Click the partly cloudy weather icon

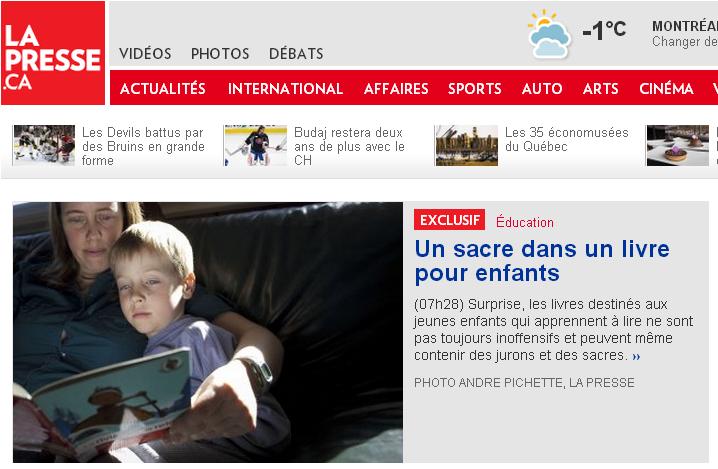click(549, 34)
